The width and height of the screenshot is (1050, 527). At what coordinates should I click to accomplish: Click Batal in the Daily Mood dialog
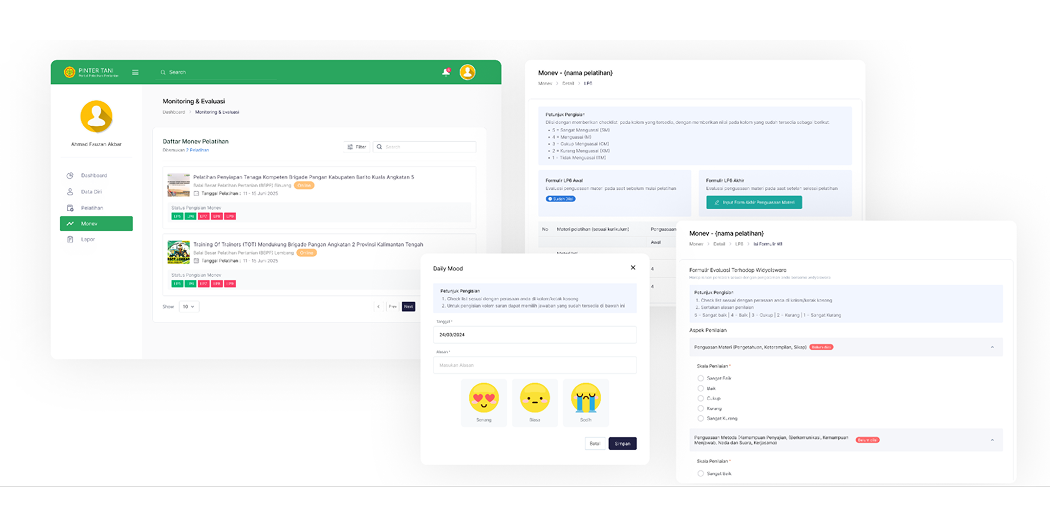coord(595,443)
